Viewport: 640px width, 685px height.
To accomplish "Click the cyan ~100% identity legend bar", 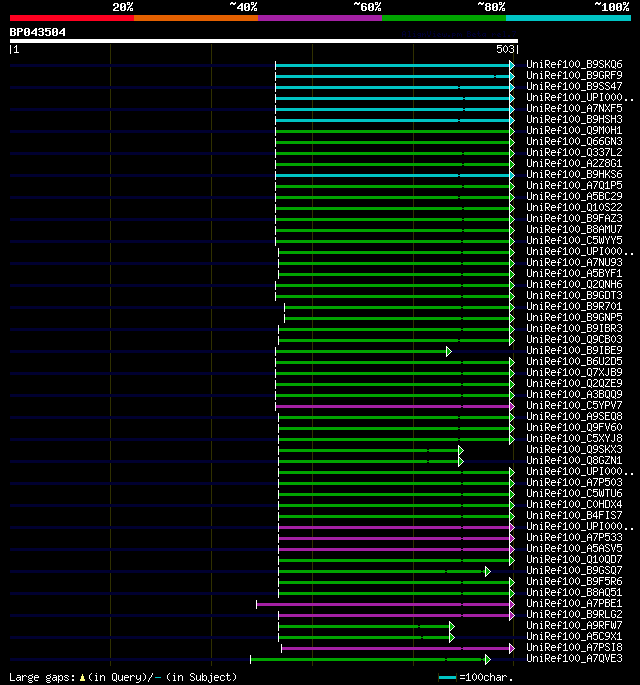I will coord(568,18).
